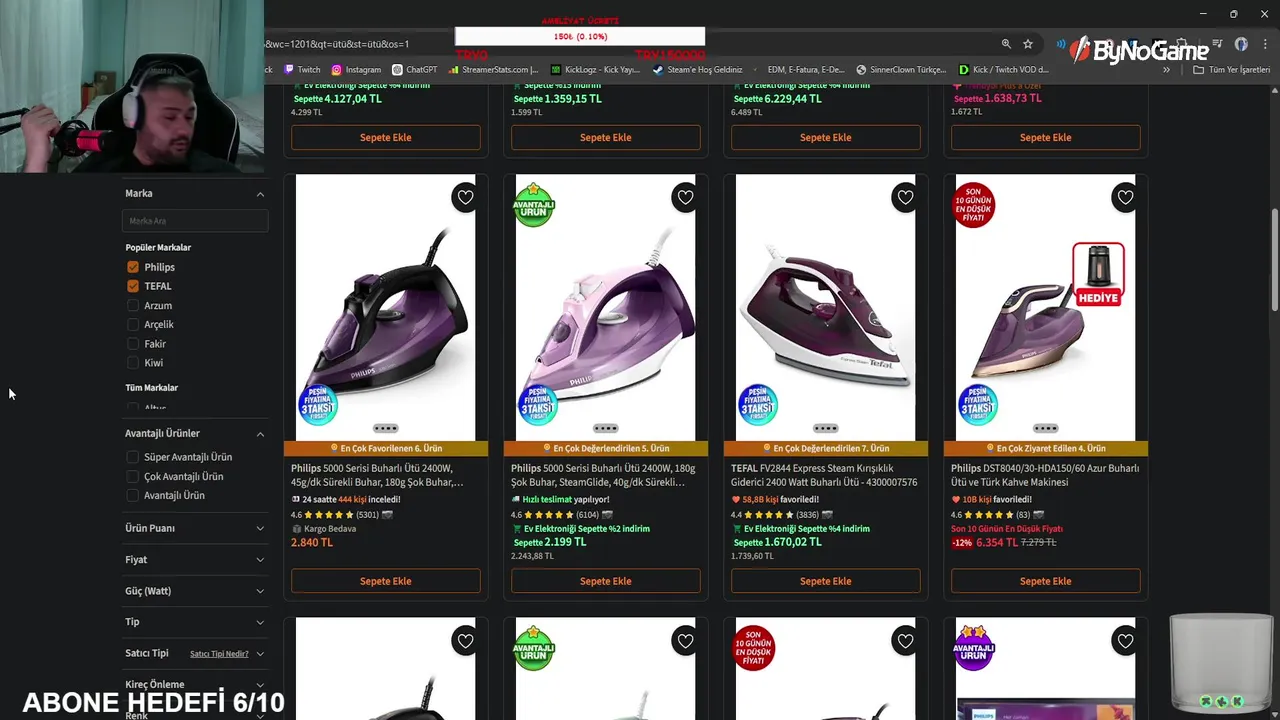Viewport: 1280px width, 720px height.
Task: Add TEFAL FV2844 to cart
Action: [x=826, y=581]
